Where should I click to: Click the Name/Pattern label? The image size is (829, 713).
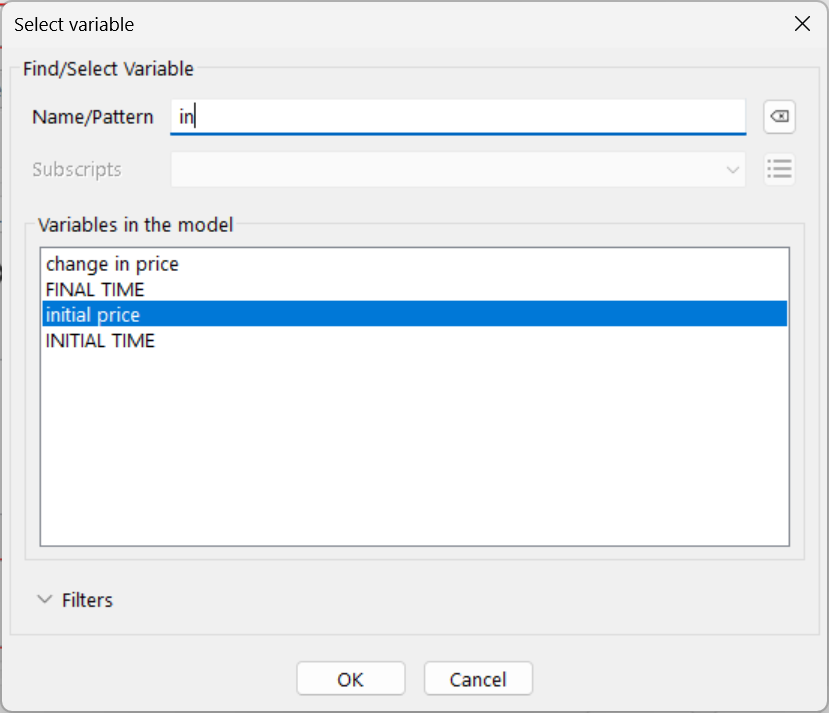[x=93, y=117]
